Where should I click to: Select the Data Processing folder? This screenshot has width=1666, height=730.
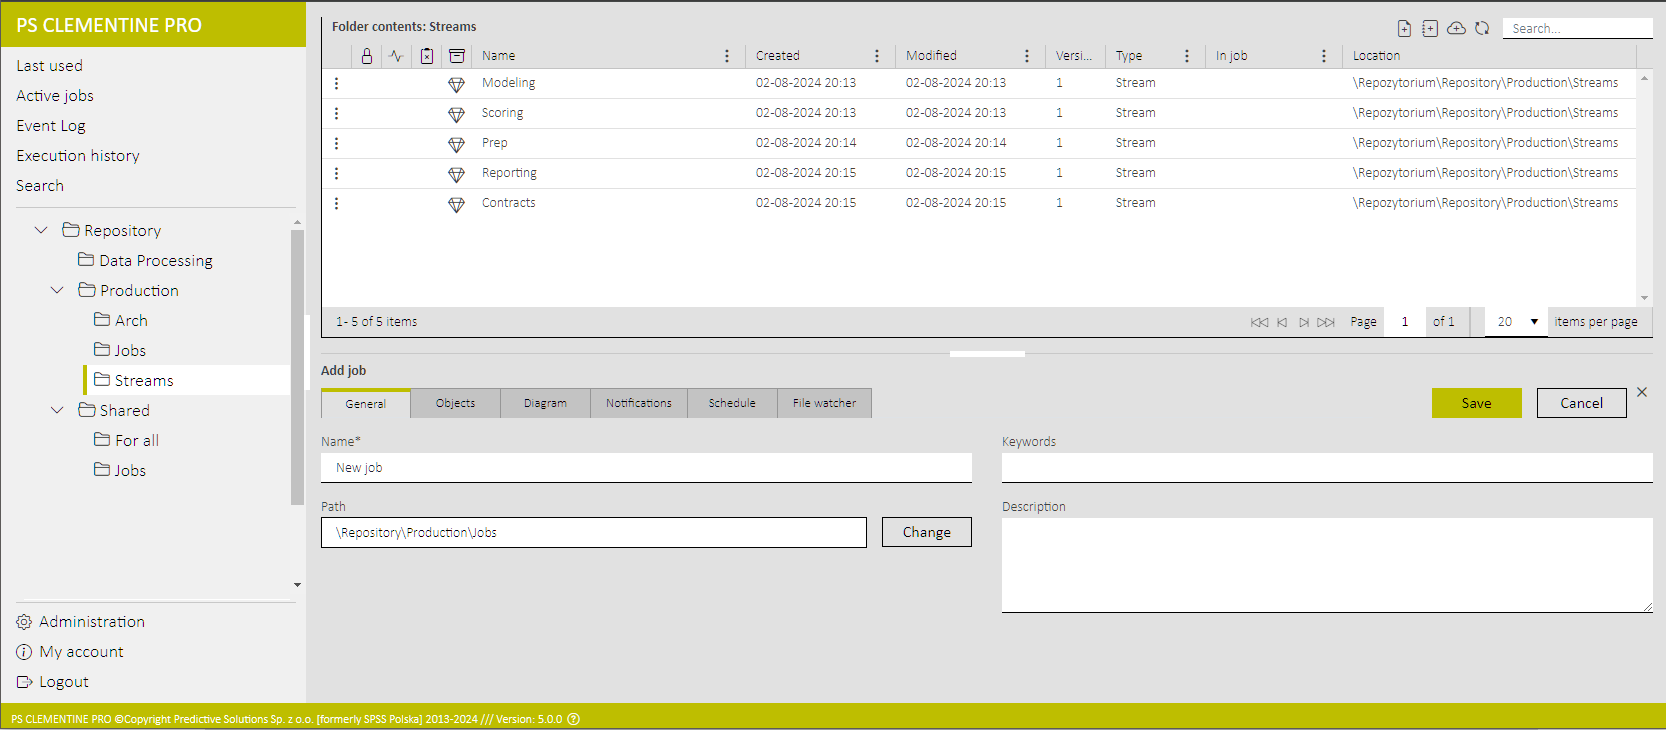pos(146,260)
